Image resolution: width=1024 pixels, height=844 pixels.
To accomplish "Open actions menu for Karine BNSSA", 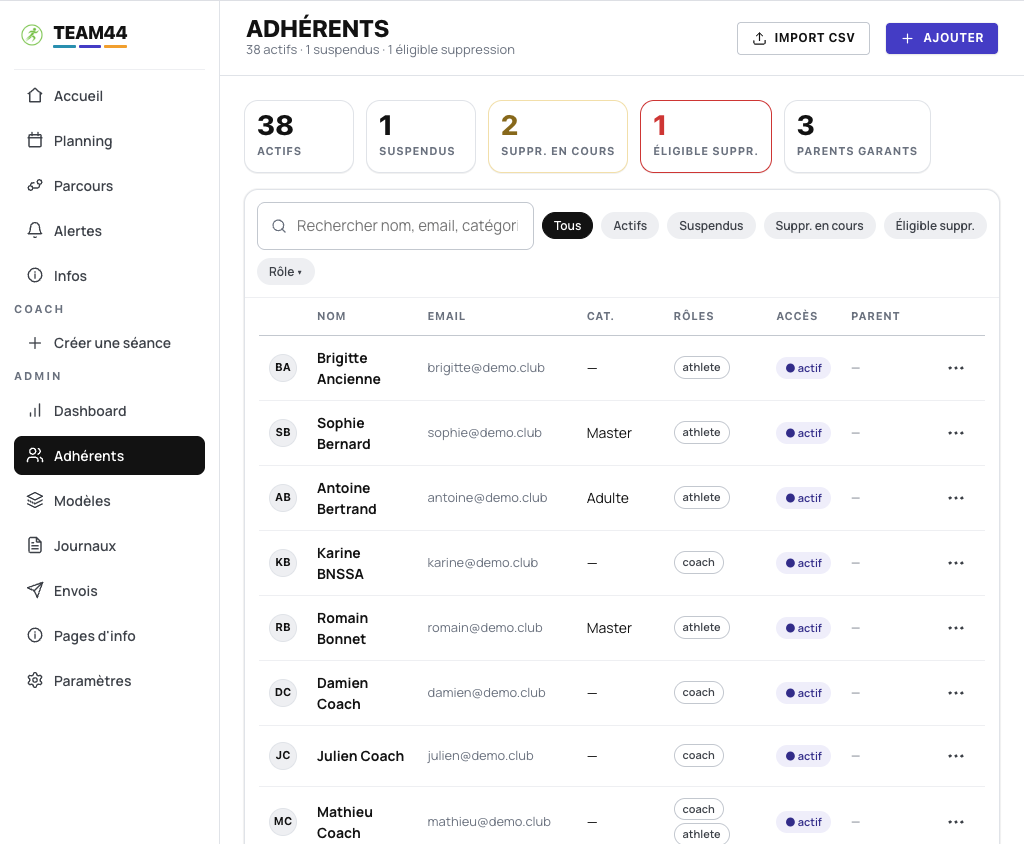I will point(955,563).
